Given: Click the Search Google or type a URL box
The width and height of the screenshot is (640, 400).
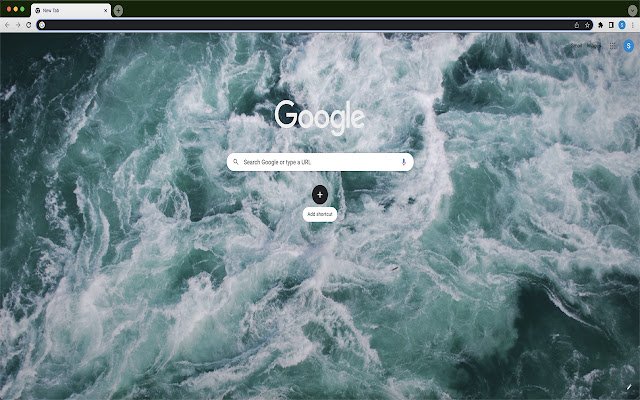Looking at the screenshot, I should coord(320,162).
